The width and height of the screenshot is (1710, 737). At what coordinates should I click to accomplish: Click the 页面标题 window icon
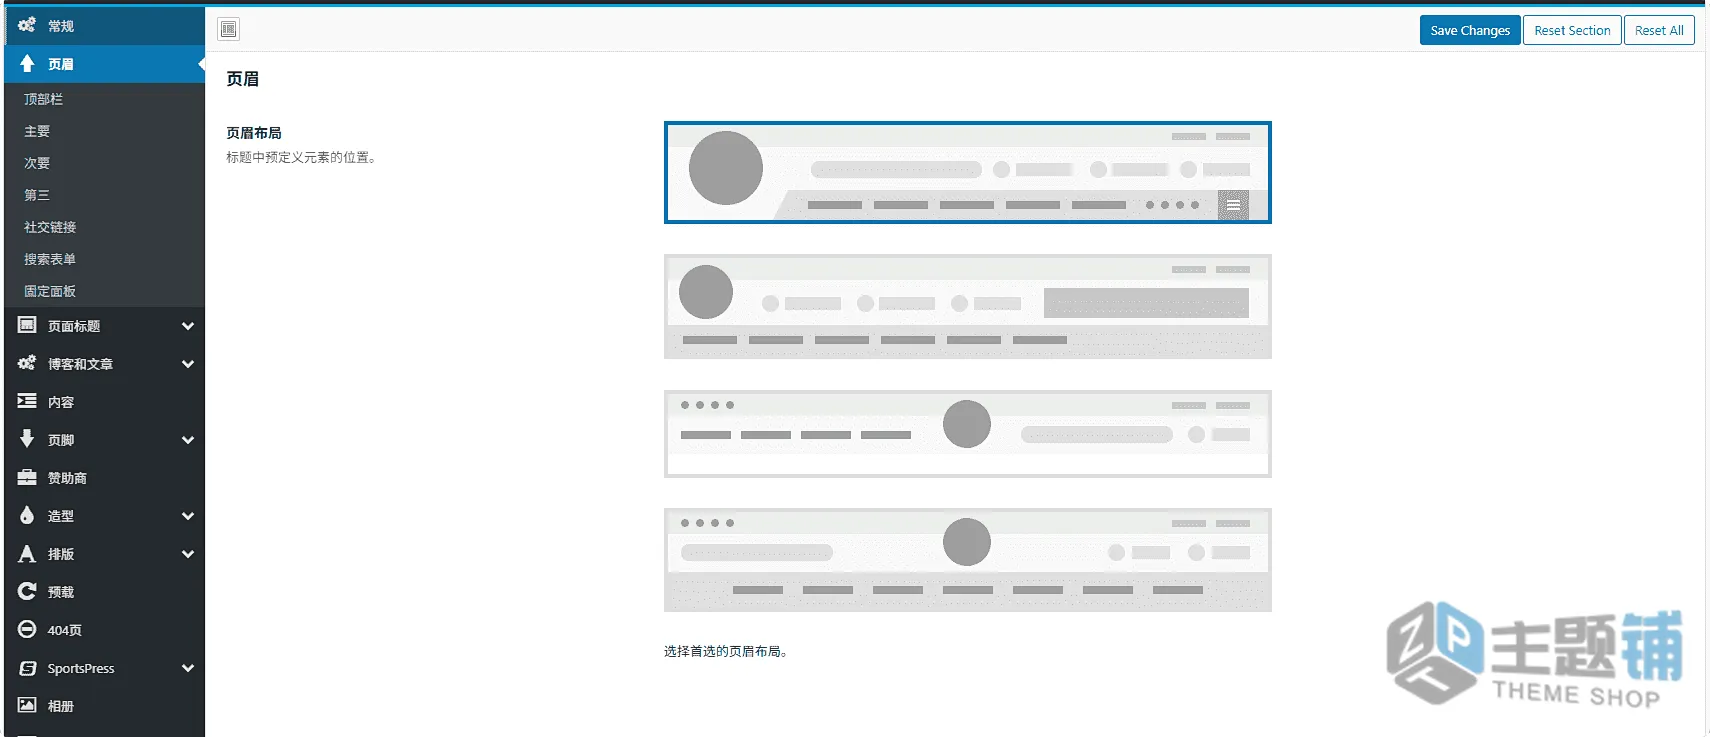pyautogui.click(x=27, y=325)
